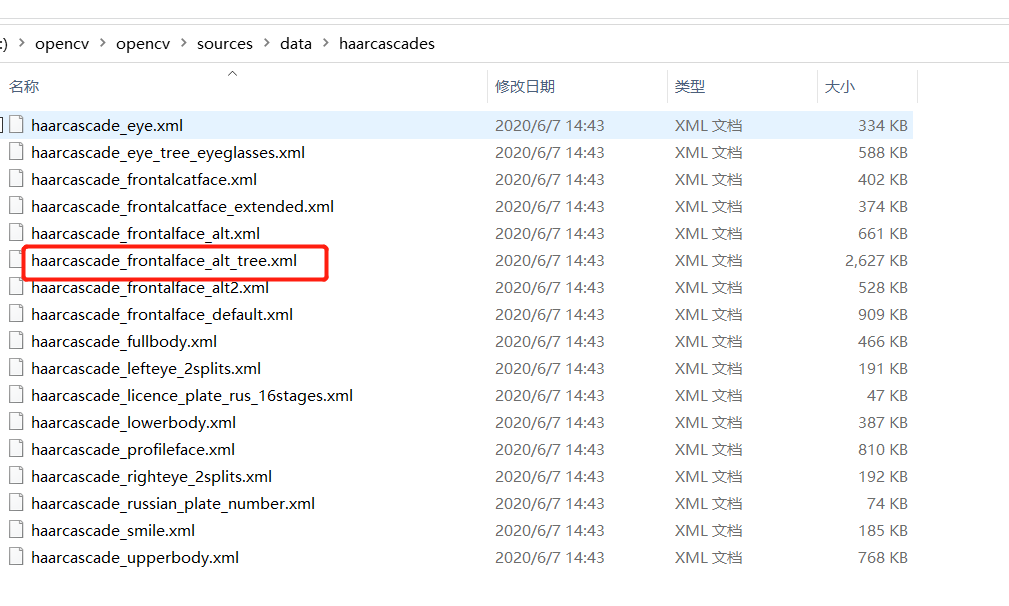This screenshot has width=1009, height=606.
Task: Select haarcascade_righteye_2splits.xml file name
Action: click(x=151, y=477)
